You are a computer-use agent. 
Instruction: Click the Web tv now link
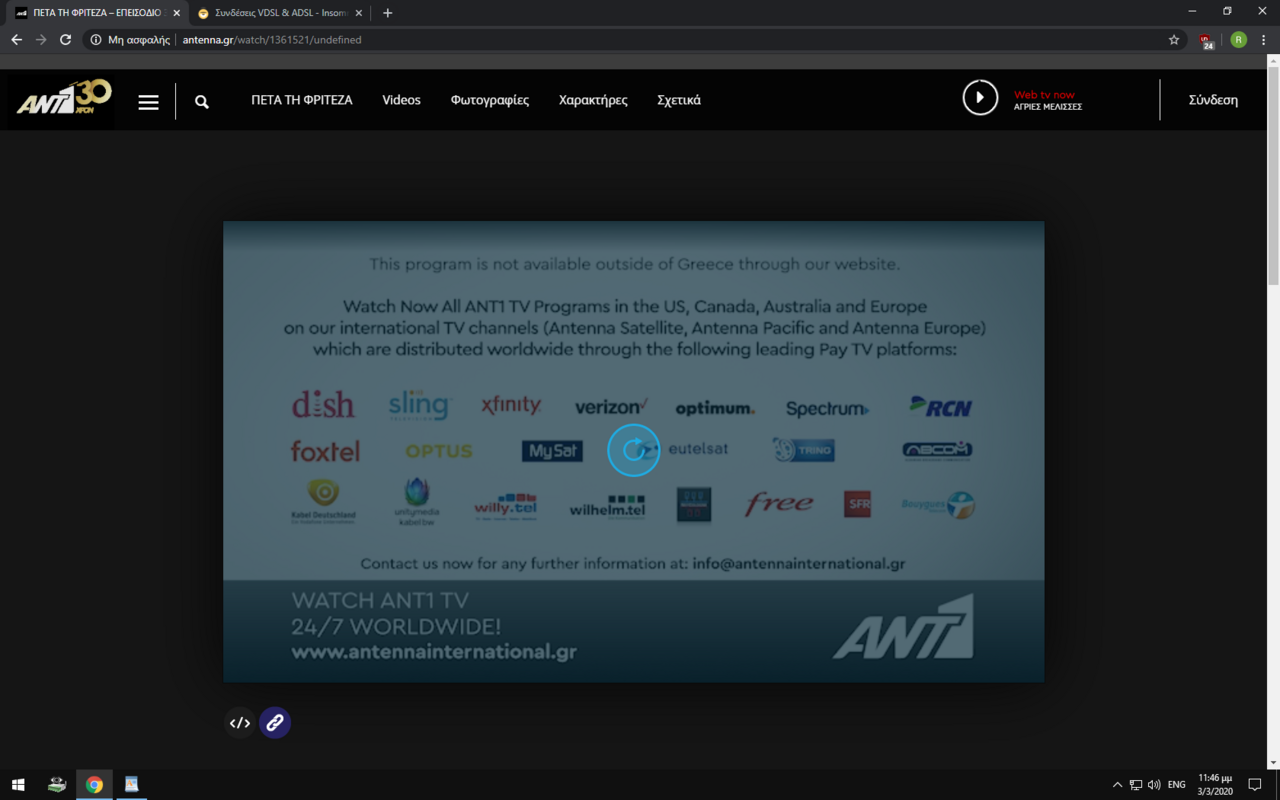point(1044,95)
